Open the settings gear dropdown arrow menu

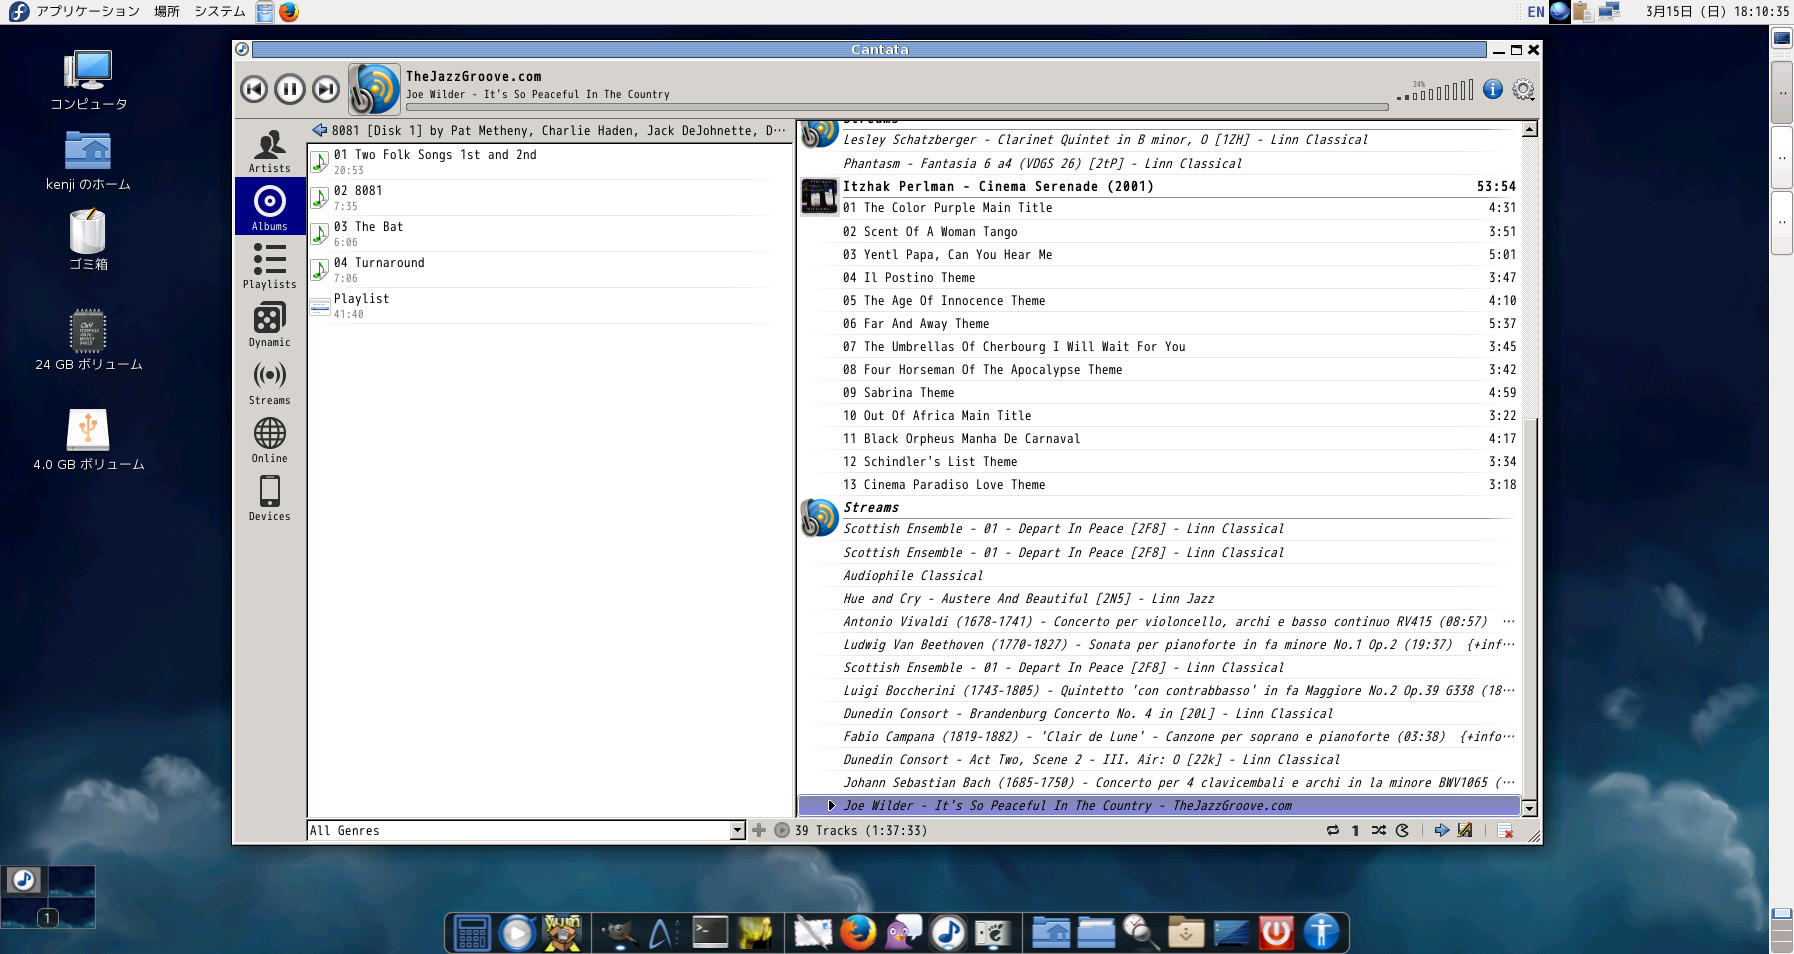[x=1533, y=99]
